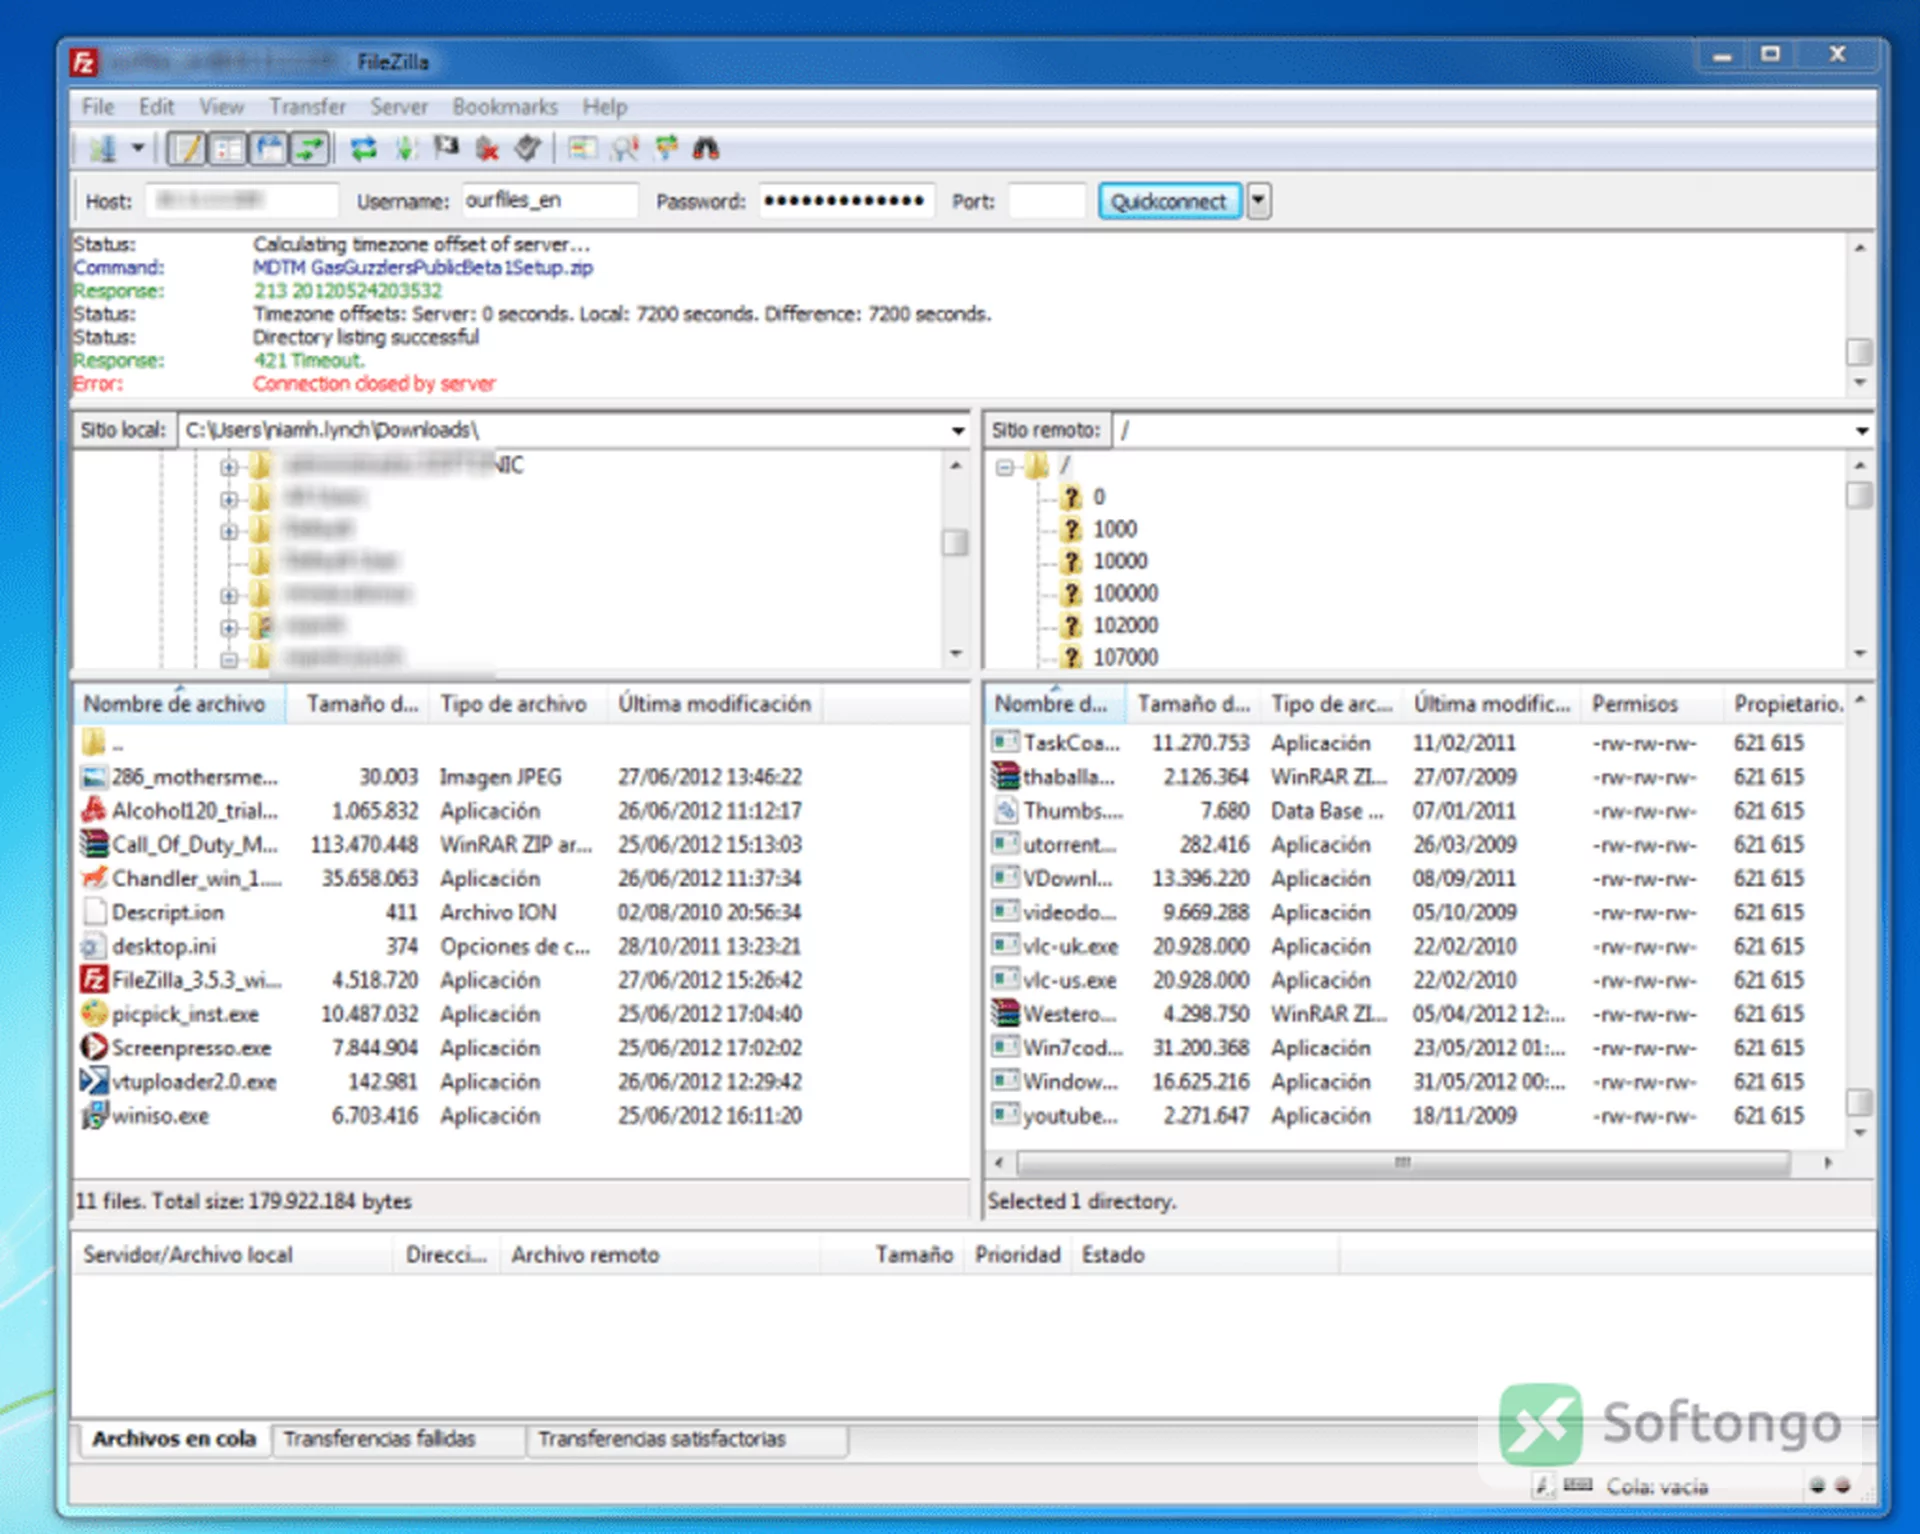Image resolution: width=1920 pixels, height=1534 pixels.
Task: Click the Quickconnect button
Action: [1169, 201]
